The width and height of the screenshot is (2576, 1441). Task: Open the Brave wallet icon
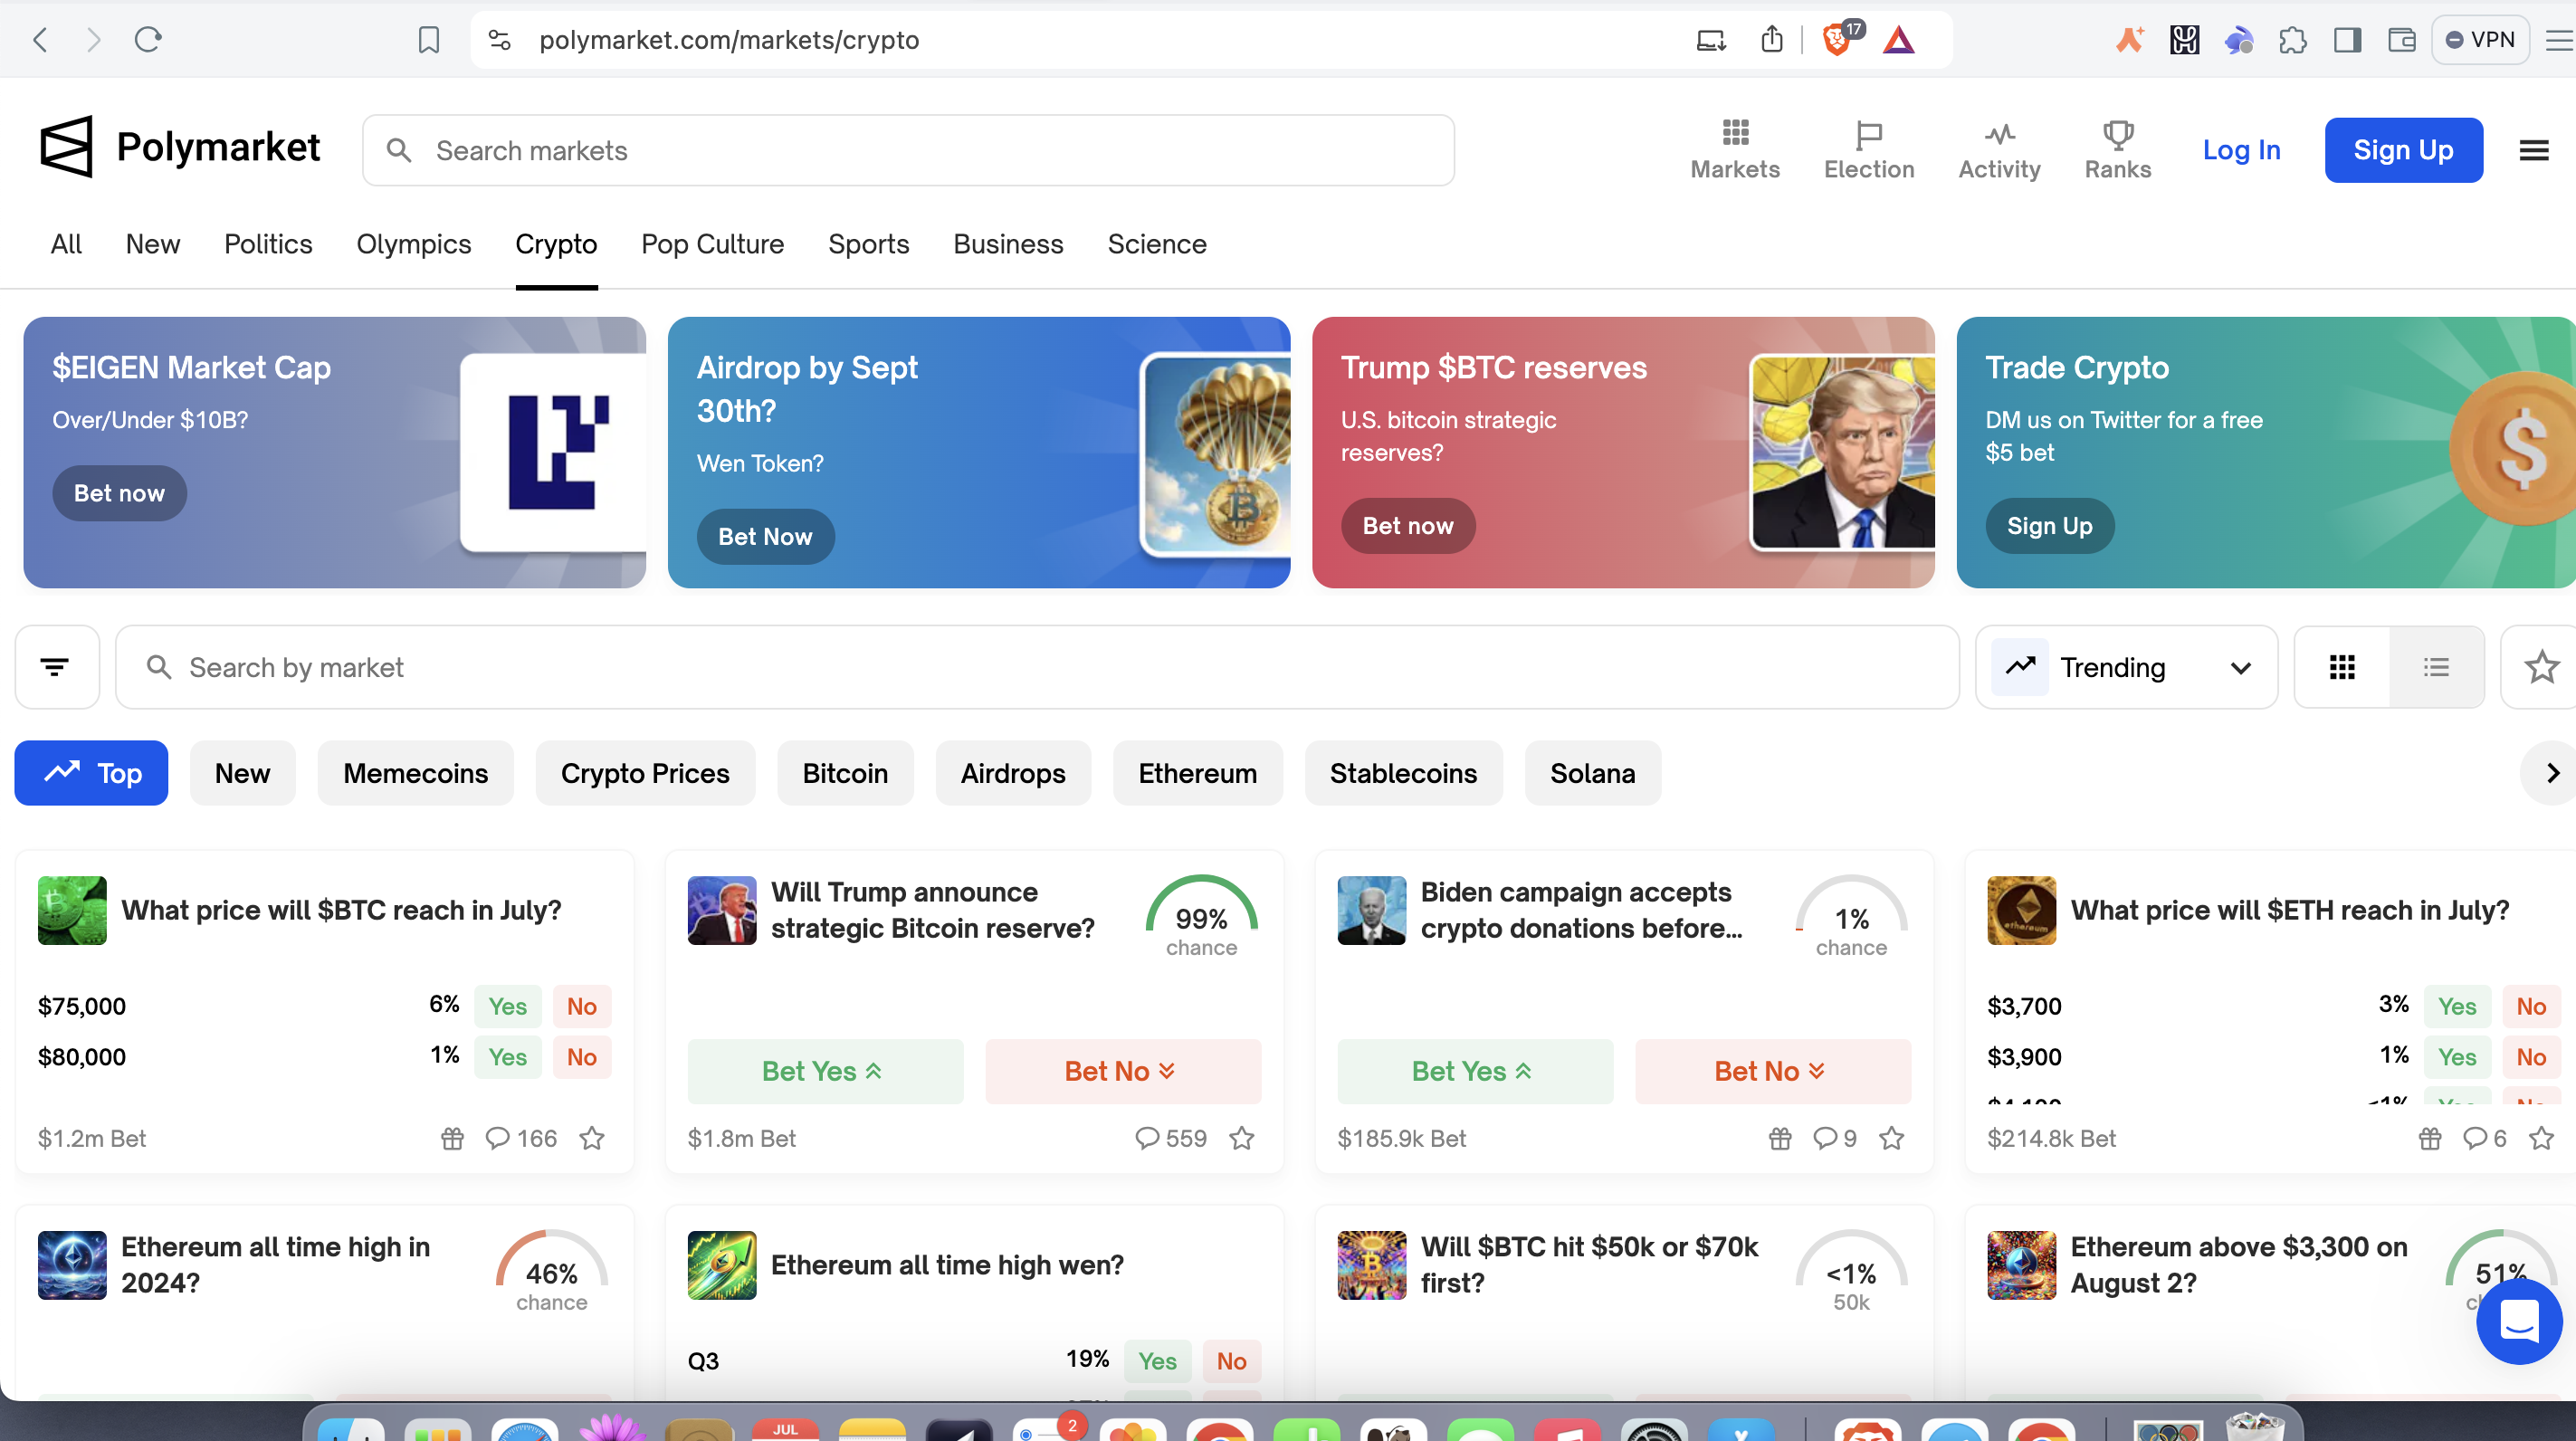click(2401, 40)
